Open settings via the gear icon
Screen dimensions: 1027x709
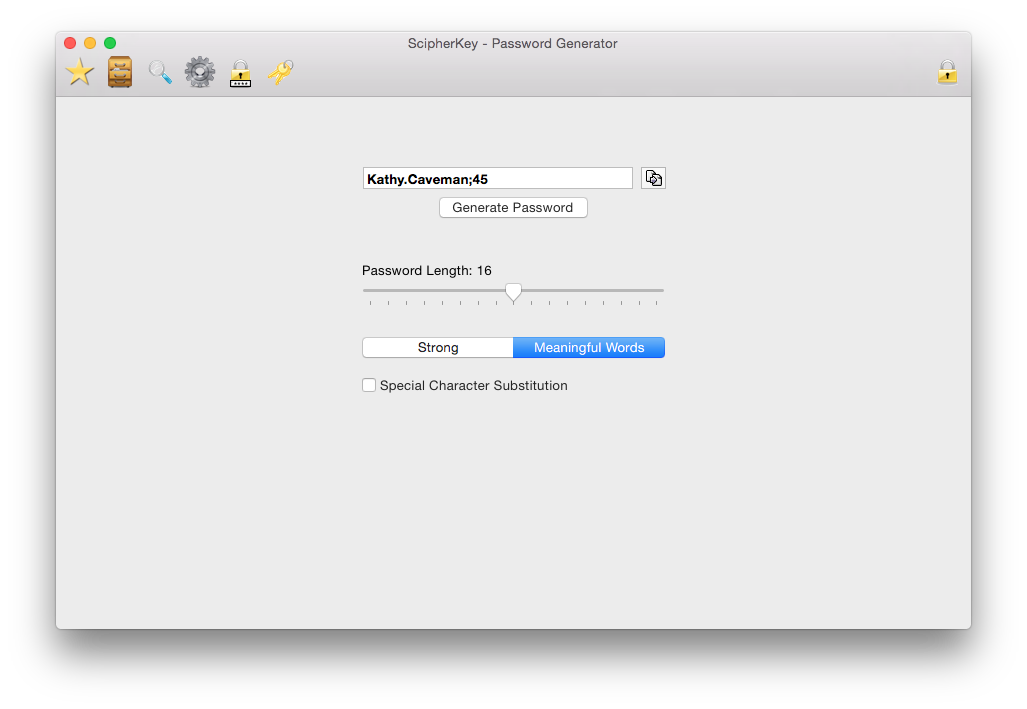tap(200, 72)
